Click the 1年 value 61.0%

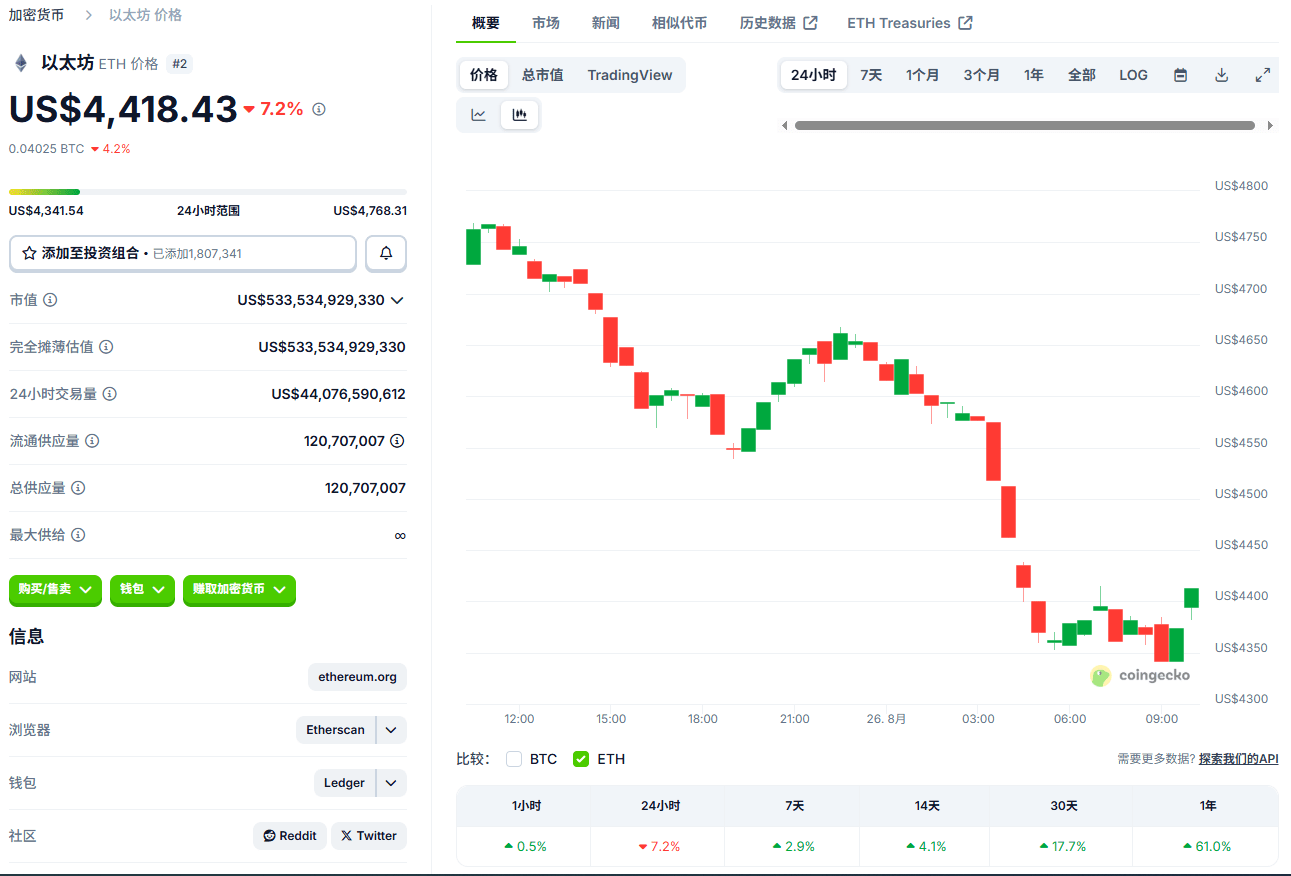click(x=1207, y=846)
